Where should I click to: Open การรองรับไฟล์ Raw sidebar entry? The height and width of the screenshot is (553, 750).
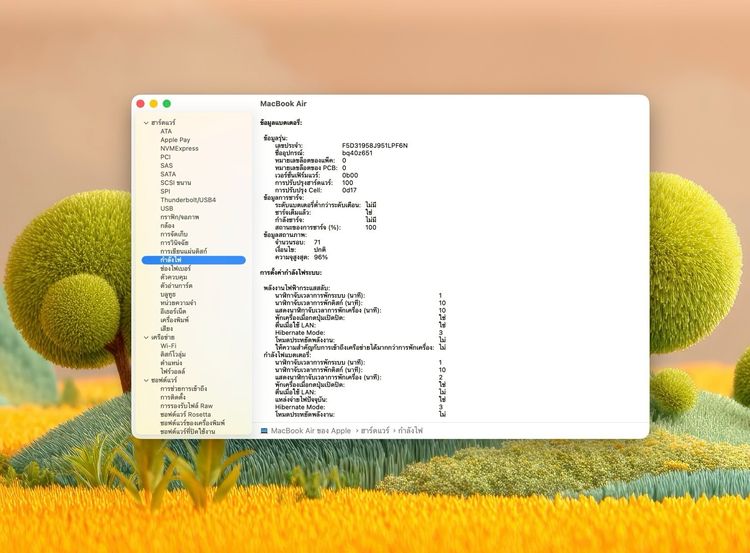[x=186, y=406]
